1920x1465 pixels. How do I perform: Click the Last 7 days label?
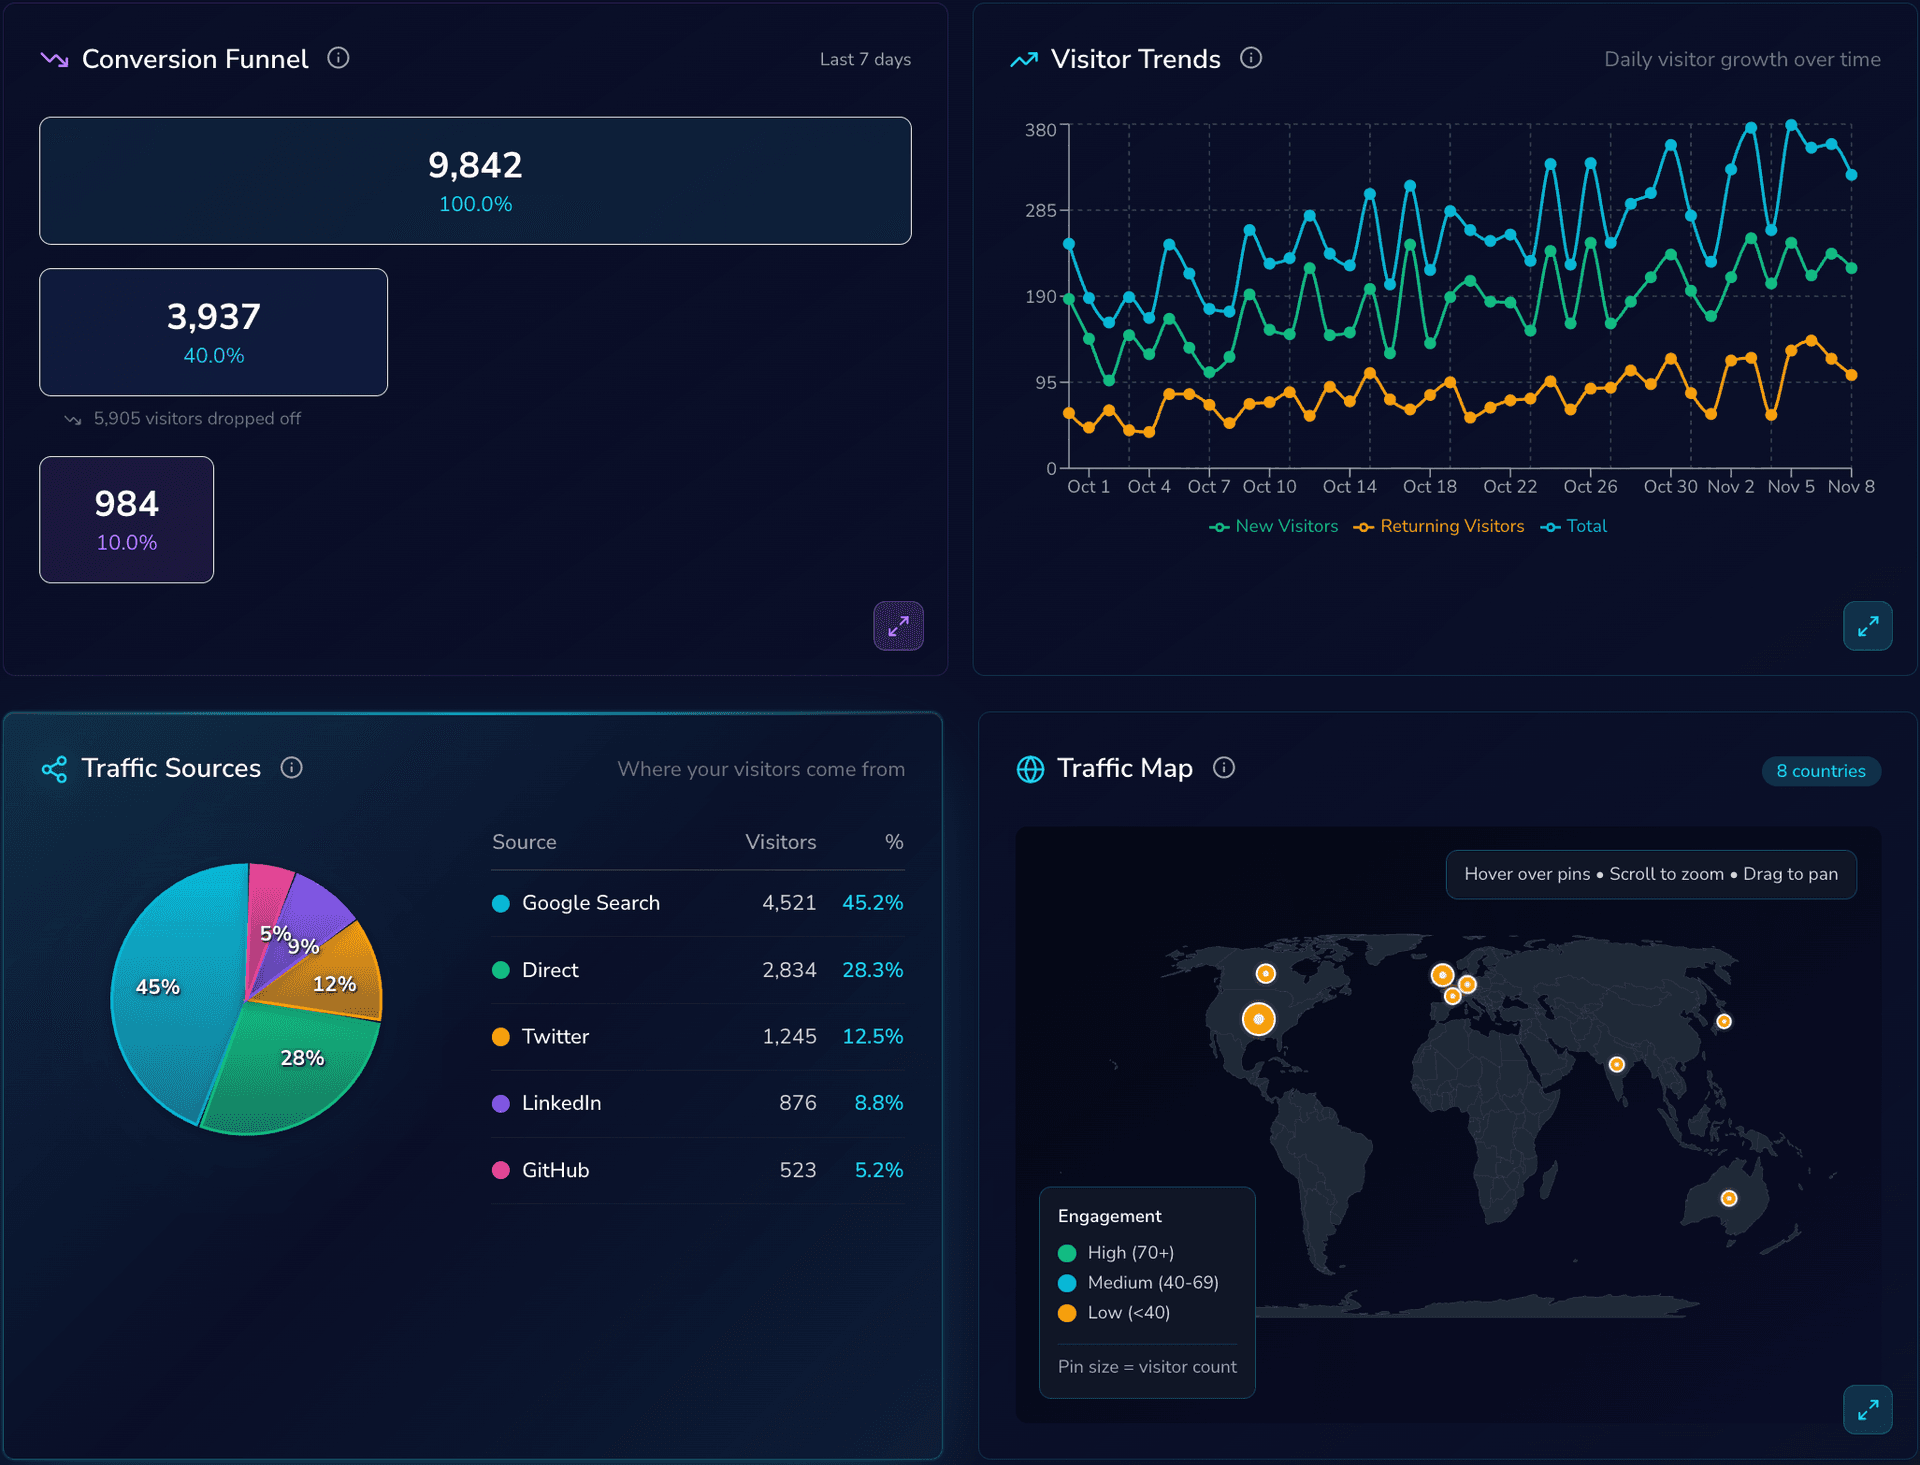[864, 59]
